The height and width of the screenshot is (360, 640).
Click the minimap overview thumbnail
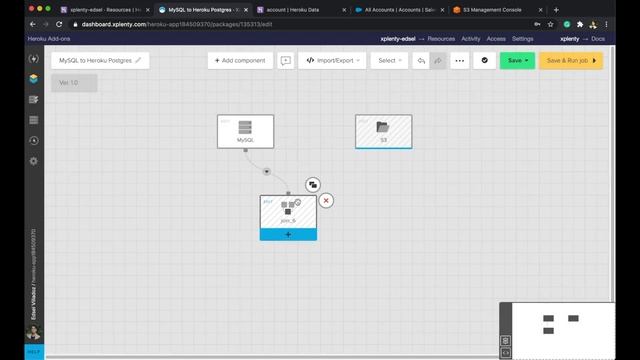563,331
